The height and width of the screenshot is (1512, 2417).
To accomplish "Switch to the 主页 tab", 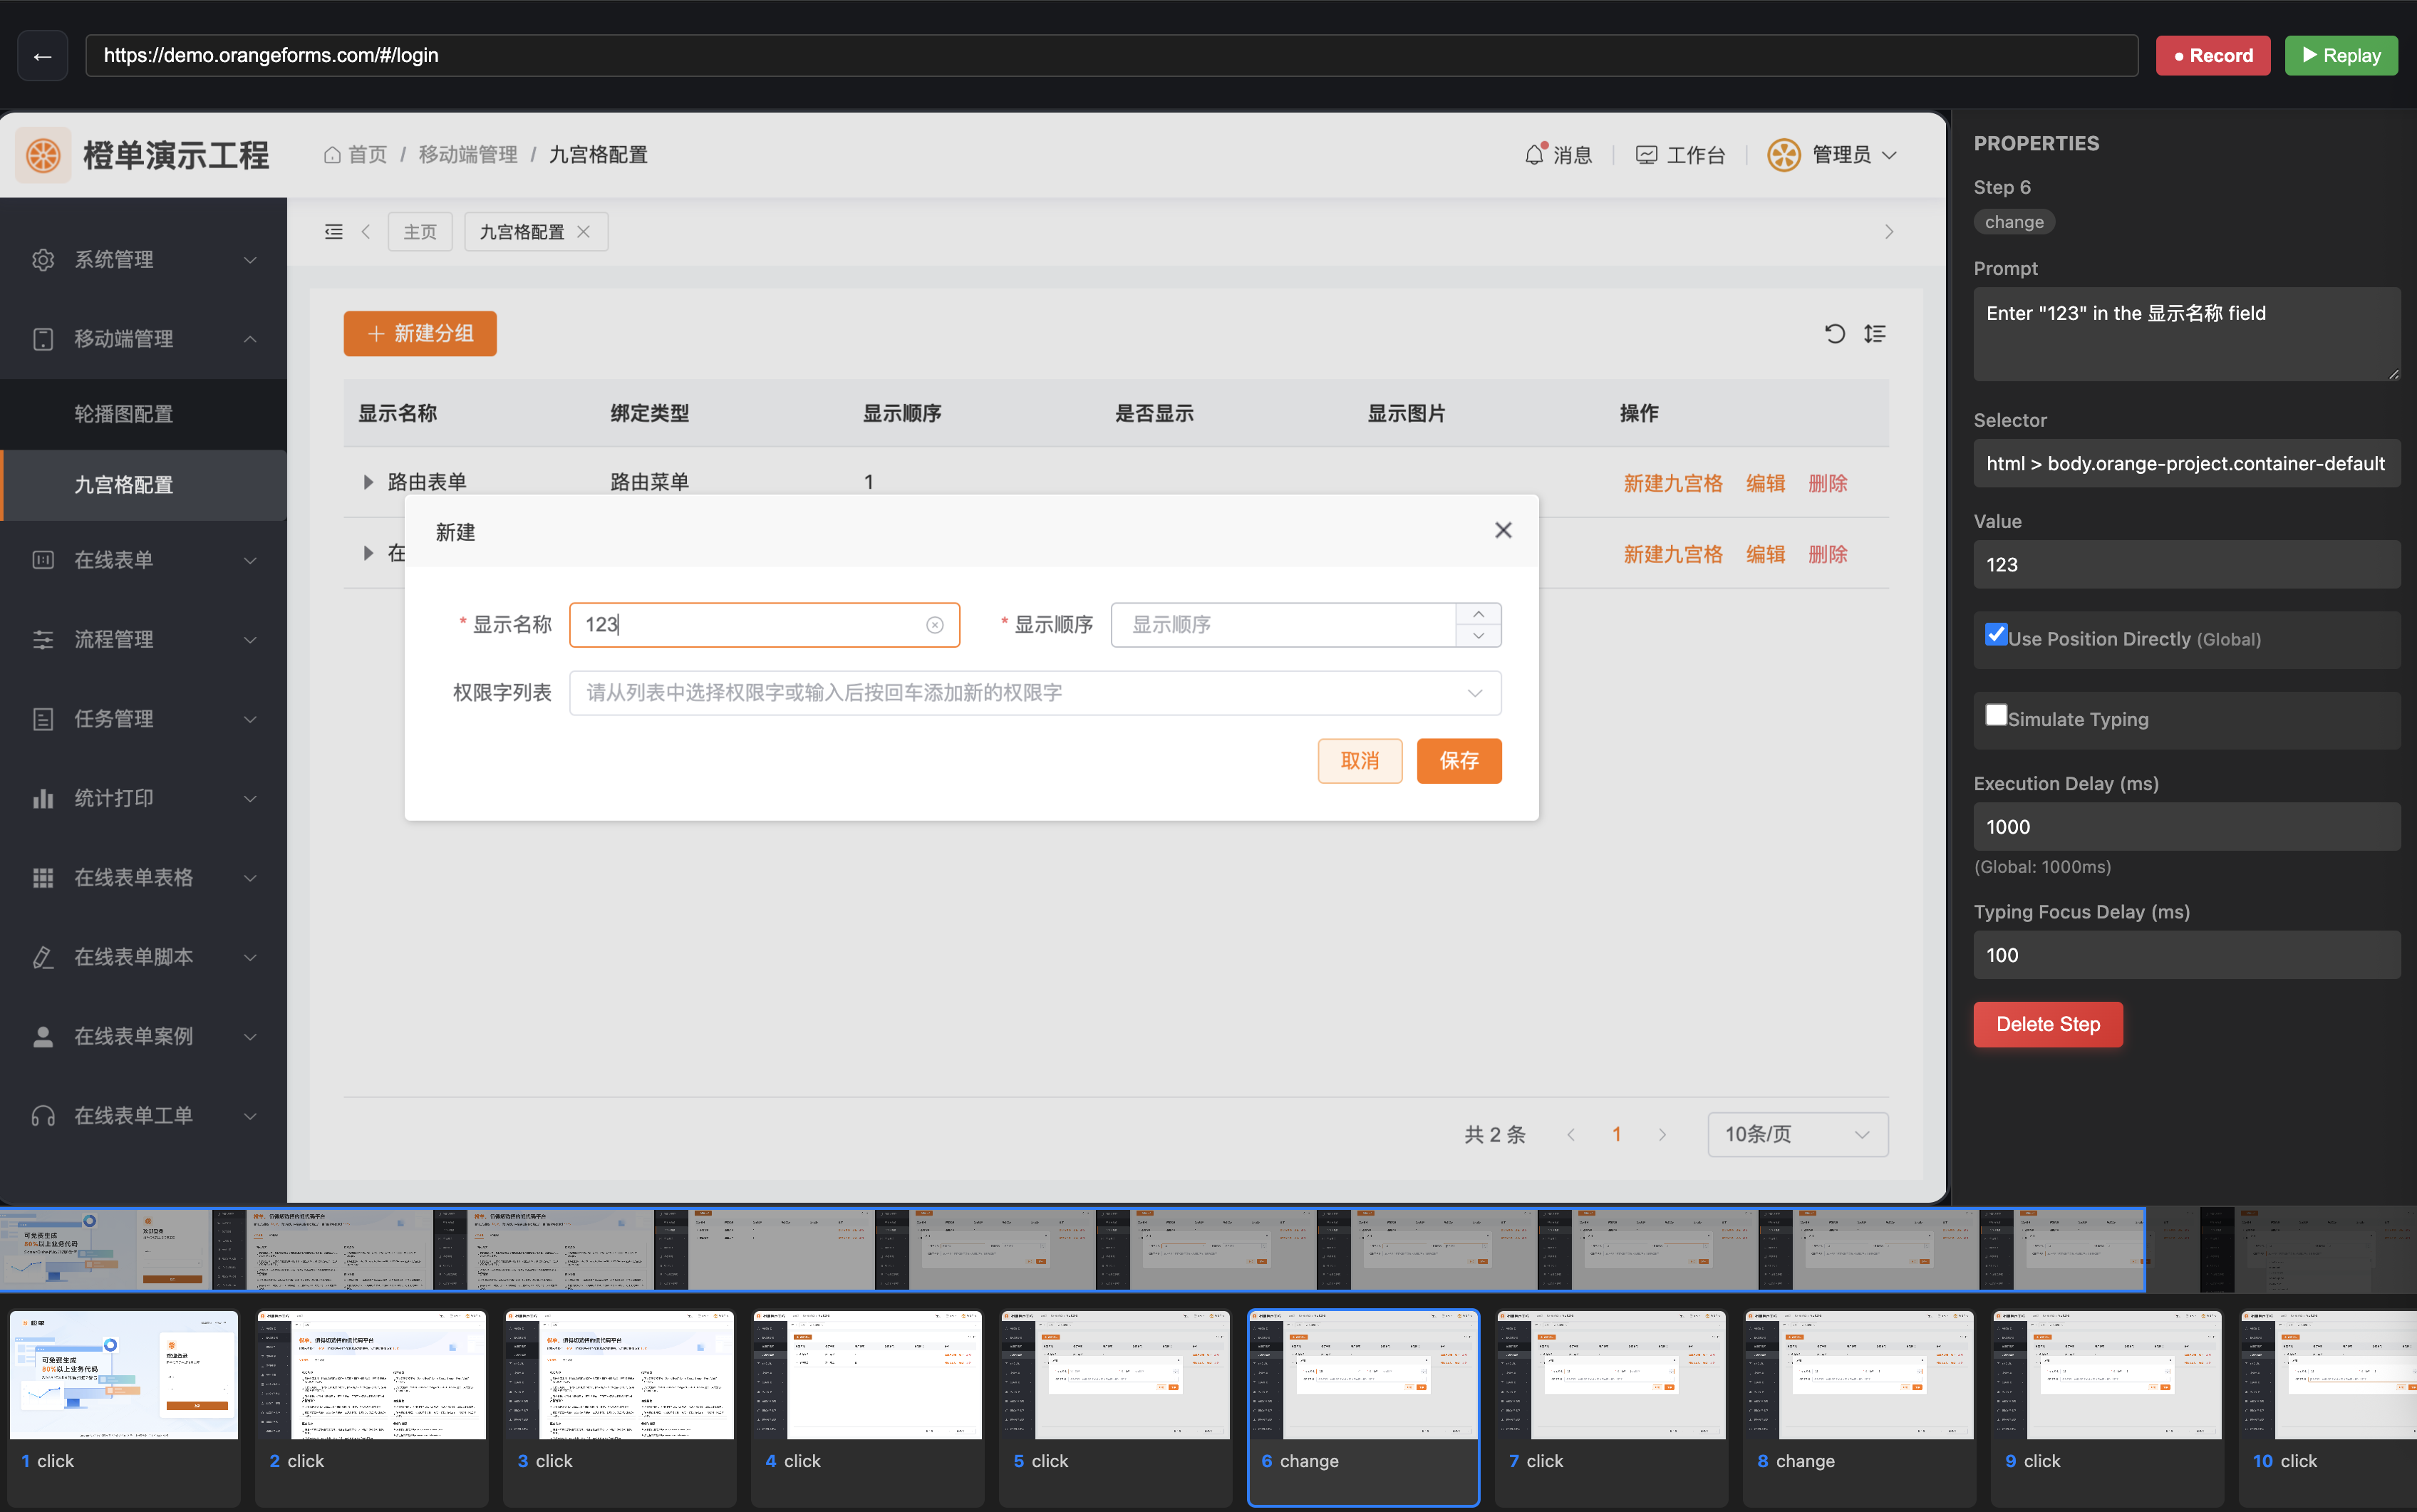I will click(420, 231).
